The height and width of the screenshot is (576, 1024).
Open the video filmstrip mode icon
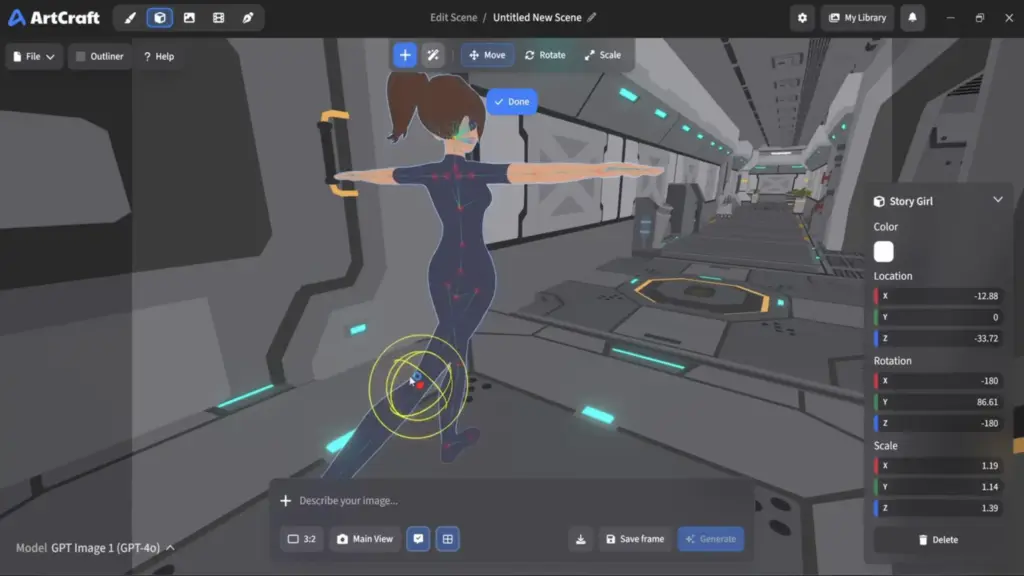pos(219,18)
